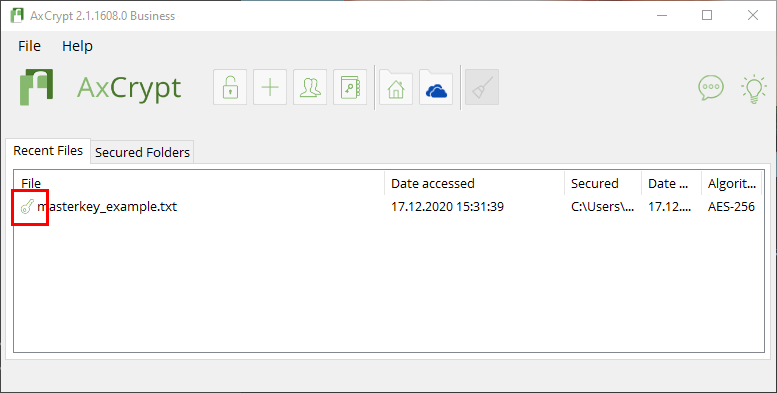Click the Algorit... column header
This screenshot has width=777, height=393.
[x=731, y=183]
